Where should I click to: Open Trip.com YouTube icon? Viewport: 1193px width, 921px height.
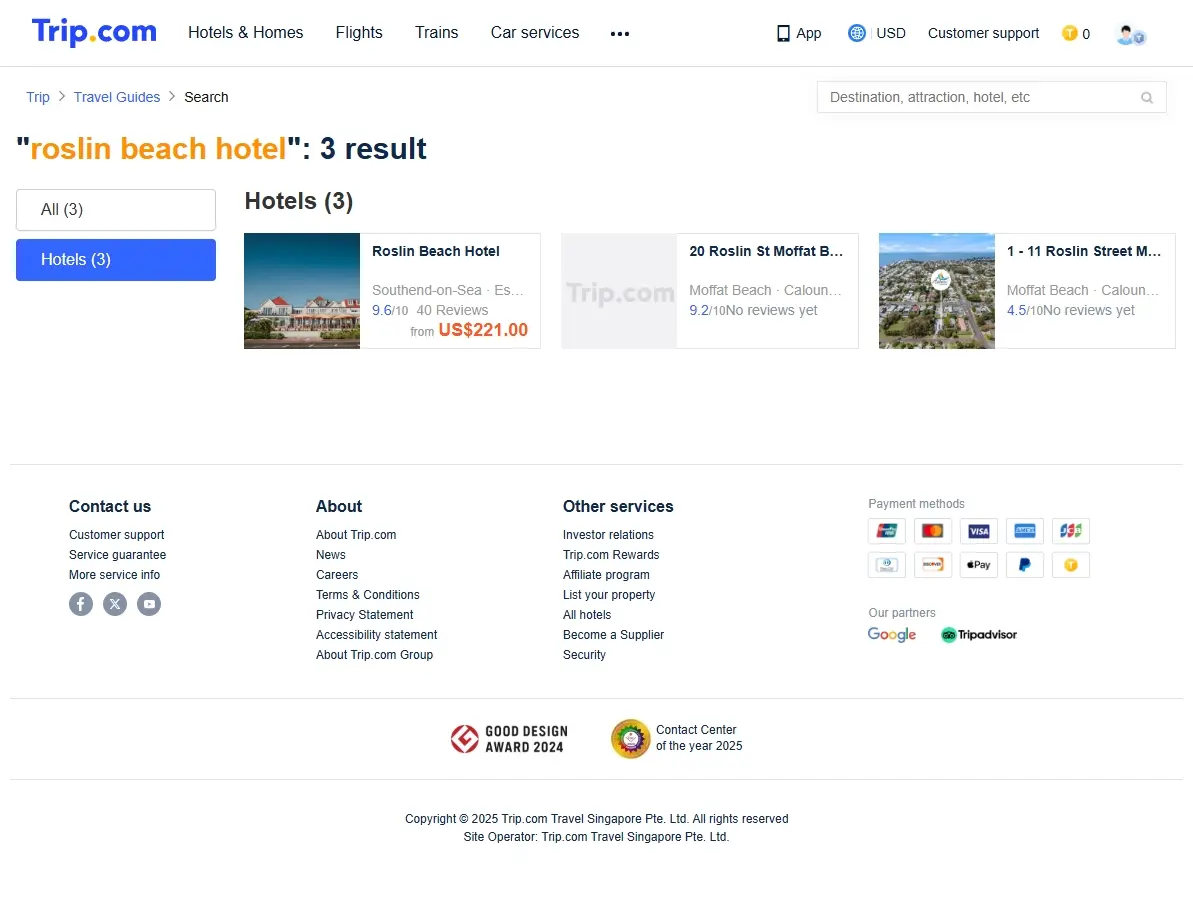point(149,604)
